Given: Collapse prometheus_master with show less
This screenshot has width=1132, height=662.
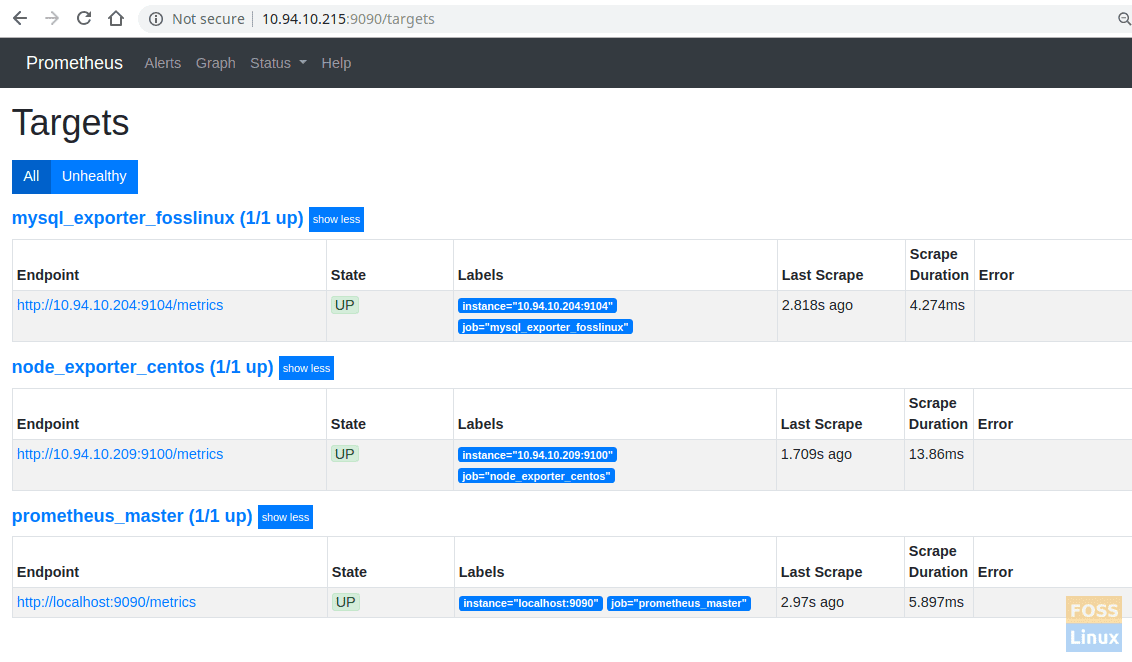Looking at the screenshot, I should [285, 517].
